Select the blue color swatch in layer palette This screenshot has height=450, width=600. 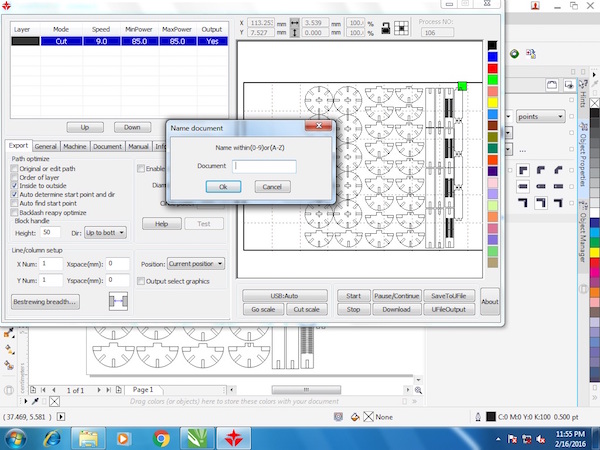tap(492, 57)
